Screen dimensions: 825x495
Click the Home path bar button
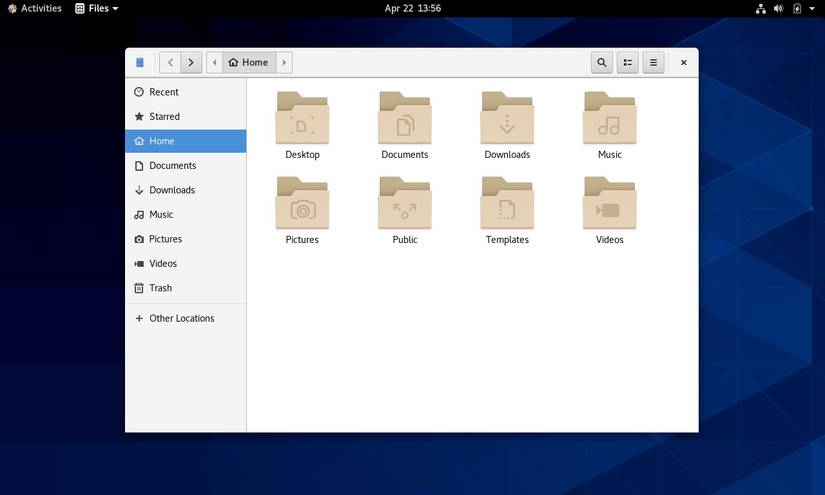coord(248,62)
